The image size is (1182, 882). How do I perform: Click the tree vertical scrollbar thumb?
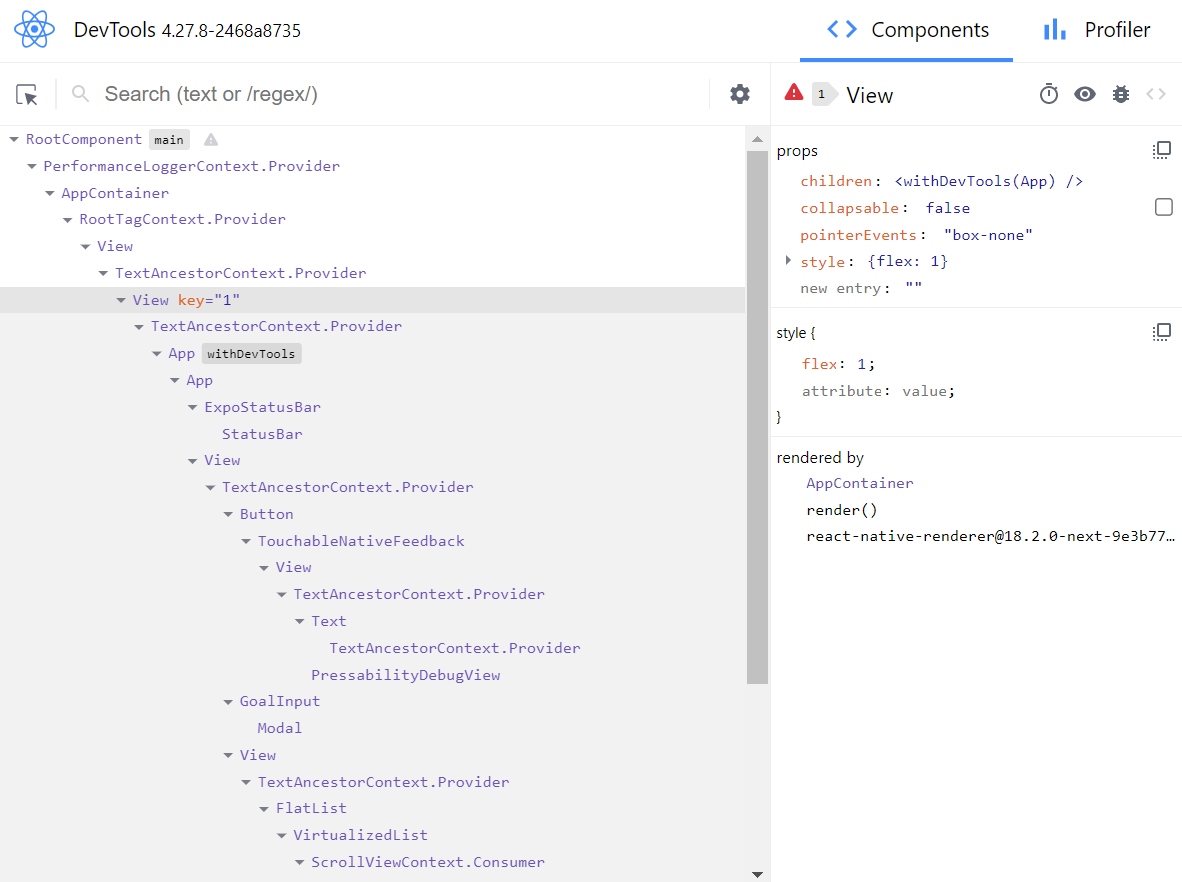point(758,417)
